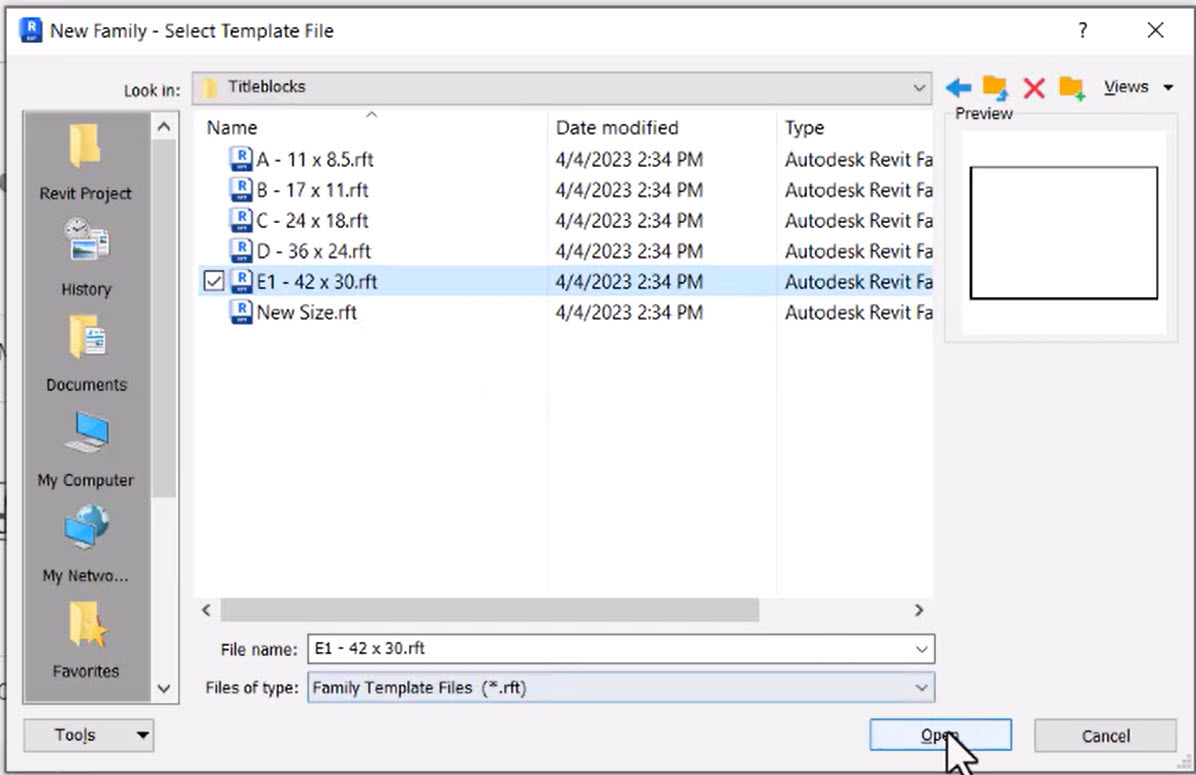1196x775 pixels.
Task: Uncheck the E1 - 42 x 30.rft checkbox
Action: (x=214, y=281)
